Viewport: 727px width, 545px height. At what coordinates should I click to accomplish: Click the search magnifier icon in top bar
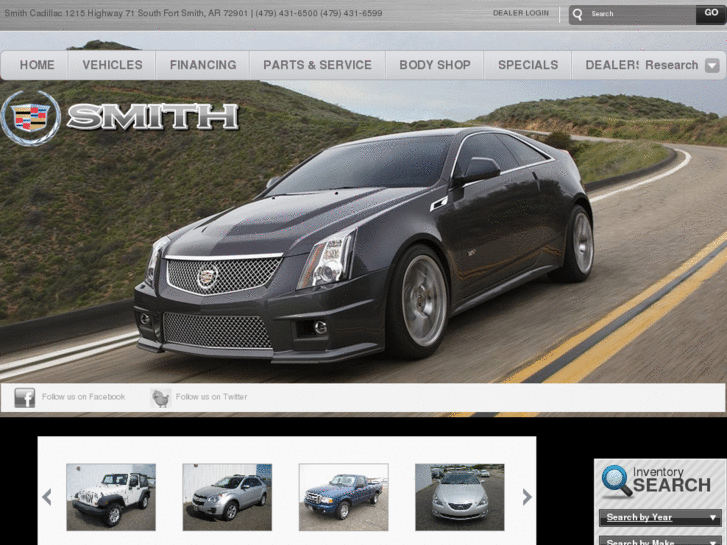point(577,14)
